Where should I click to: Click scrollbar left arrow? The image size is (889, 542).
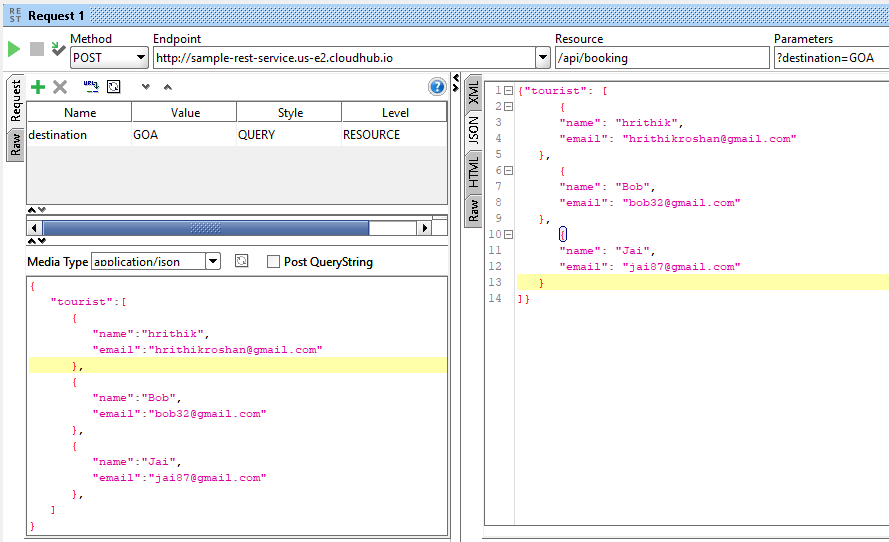coord(34,228)
